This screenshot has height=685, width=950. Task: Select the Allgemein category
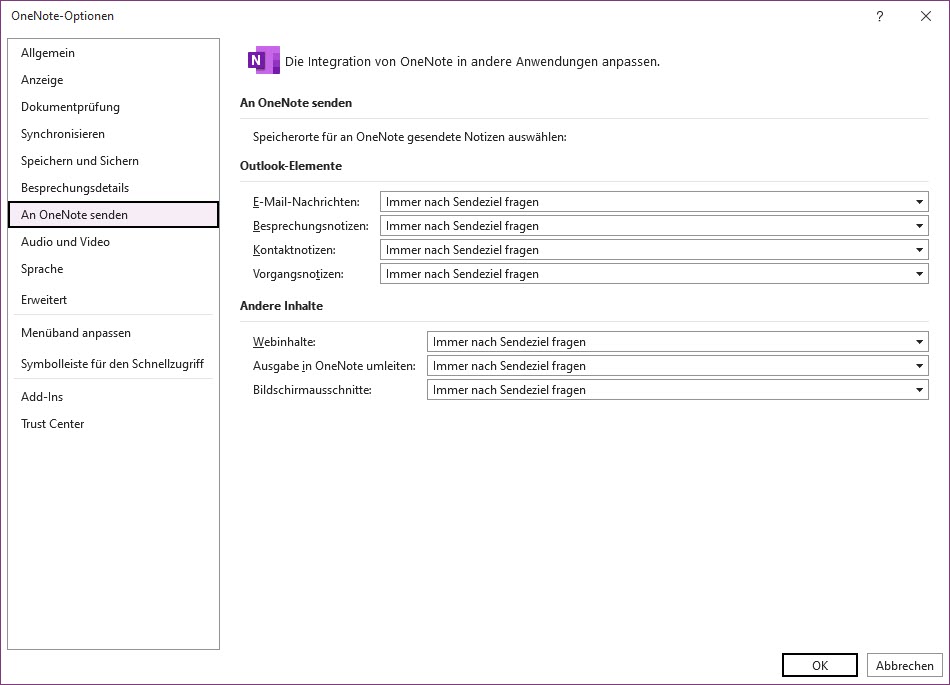(x=48, y=53)
